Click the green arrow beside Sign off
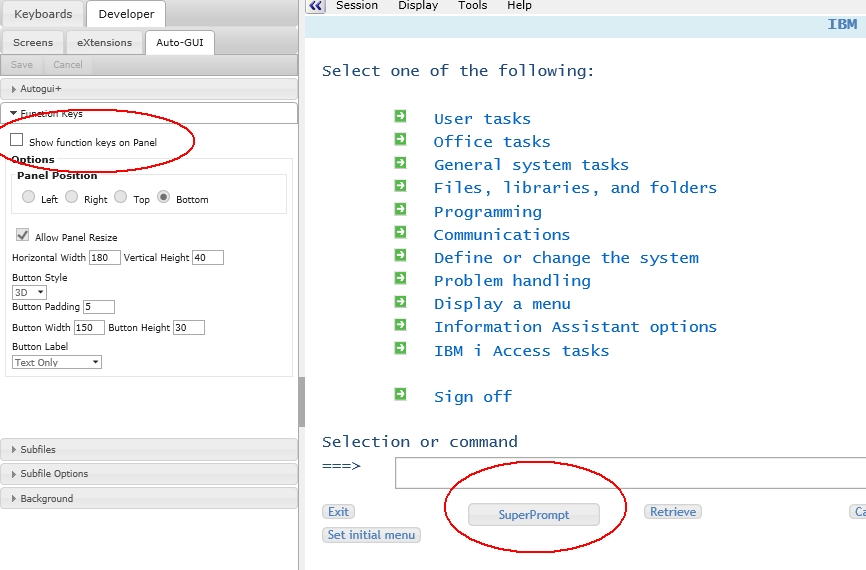This screenshot has height=570, width=866. (400, 394)
